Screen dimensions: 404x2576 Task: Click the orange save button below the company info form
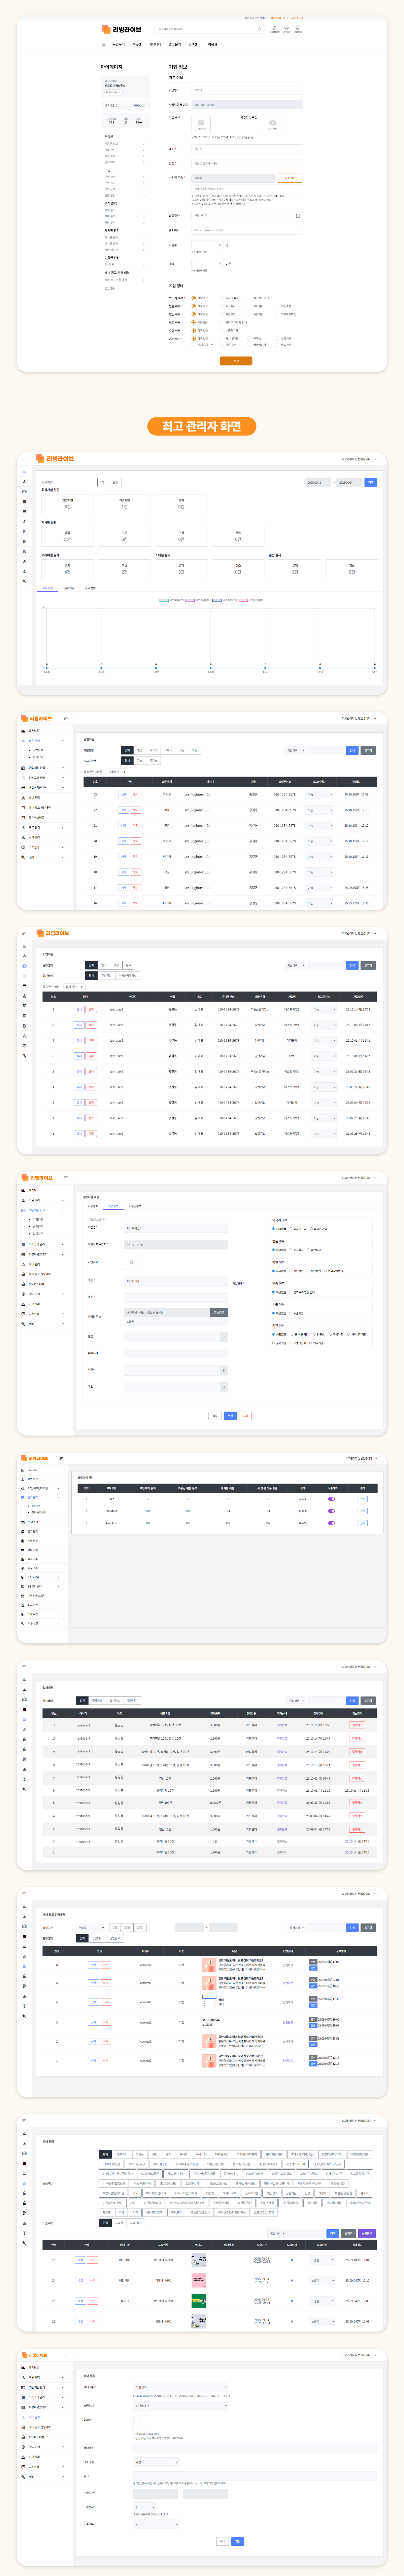click(236, 361)
